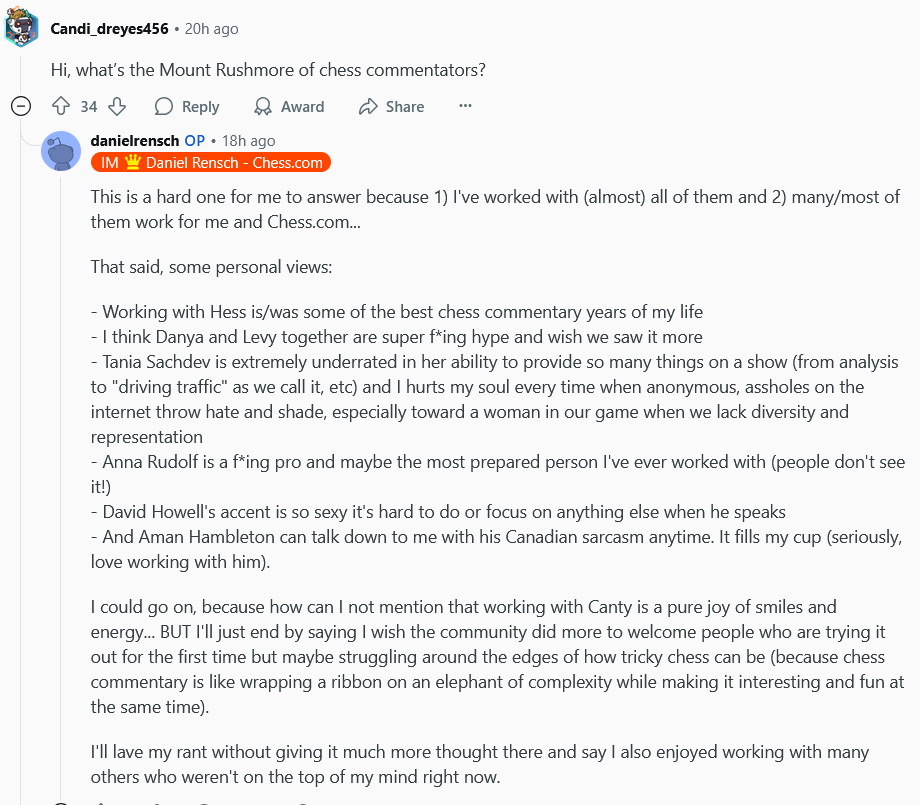Viewport: 920px width, 805px height.
Task: Open the 20h ago timestamp permalink
Action: point(211,29)
